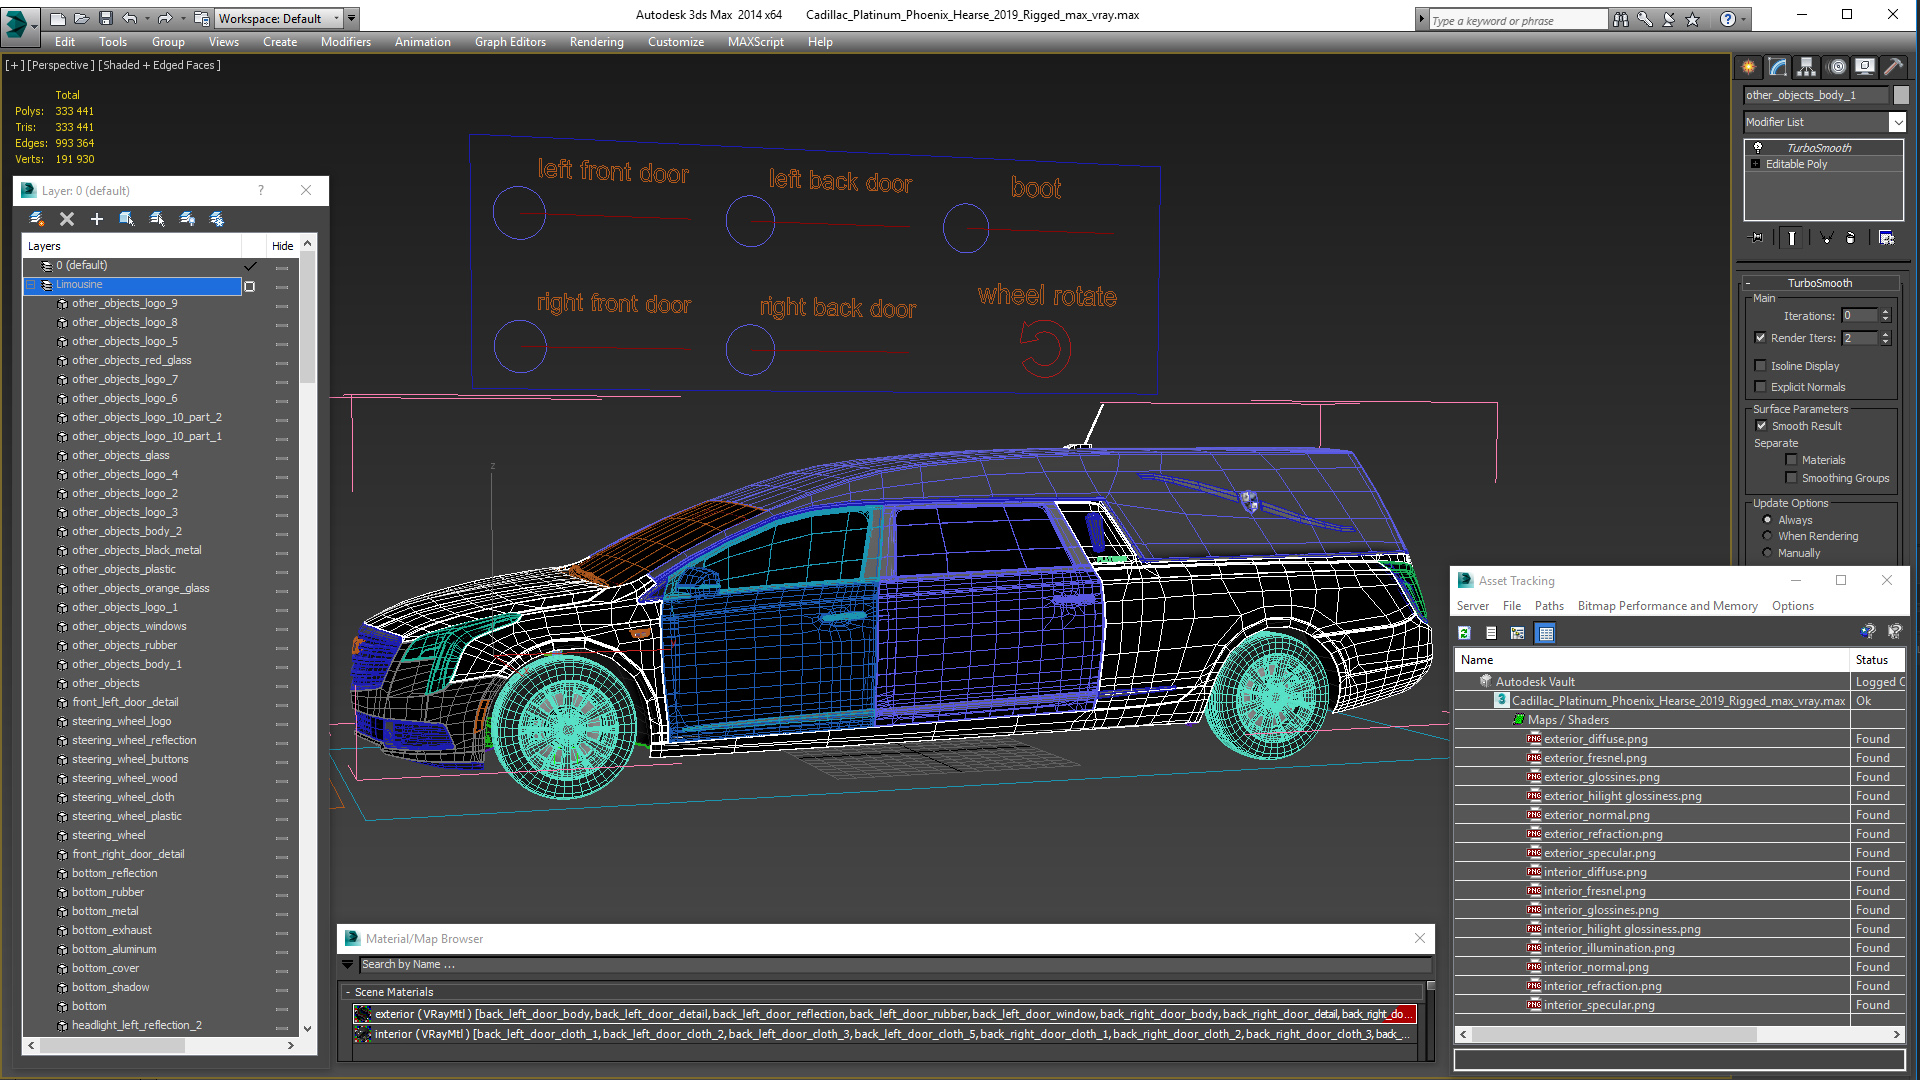This screenshot has width=1920, height=1080.
Task: Click in the keyword search field
Action: coord(1518,20)
